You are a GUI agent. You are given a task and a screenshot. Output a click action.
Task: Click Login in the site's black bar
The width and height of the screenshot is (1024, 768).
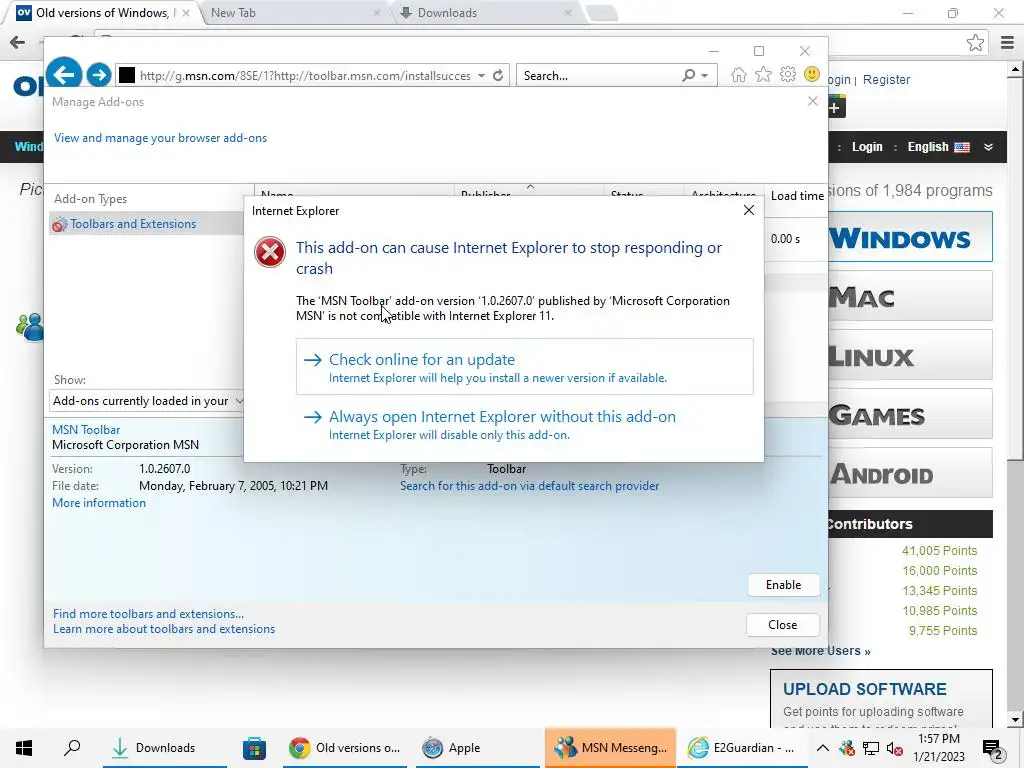point(867,147)
